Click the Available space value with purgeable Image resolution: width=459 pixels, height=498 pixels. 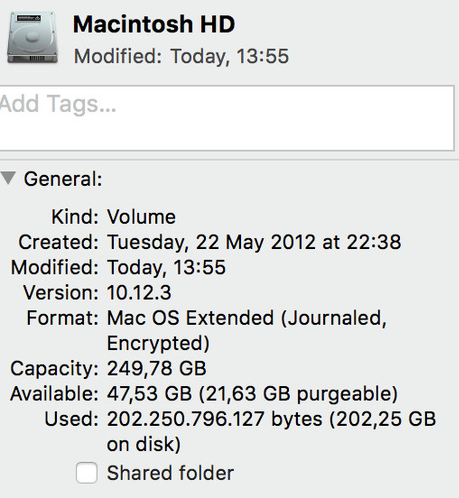point(252,394)
